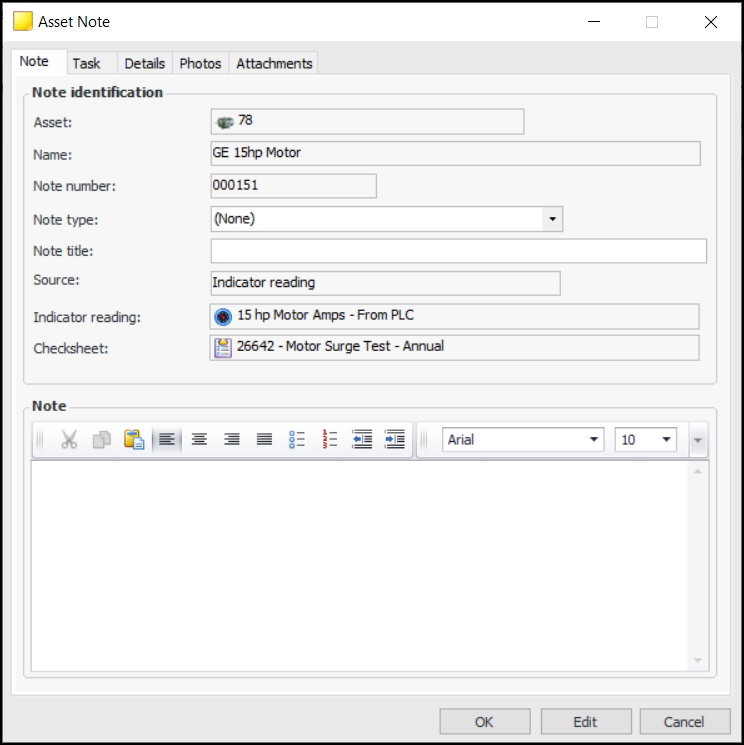Align note text to the right

(232, 440)
